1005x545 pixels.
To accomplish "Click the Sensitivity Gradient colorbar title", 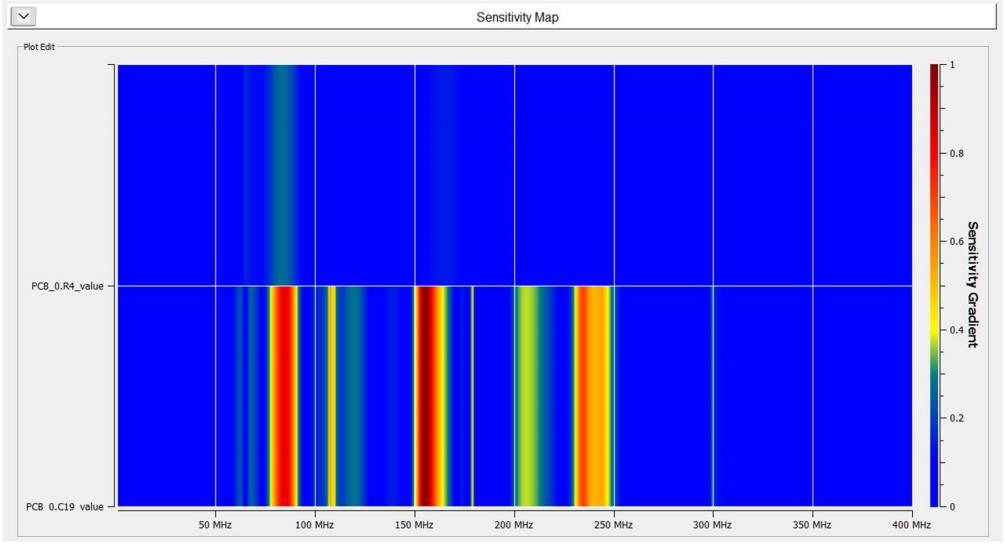I will 972,285.
